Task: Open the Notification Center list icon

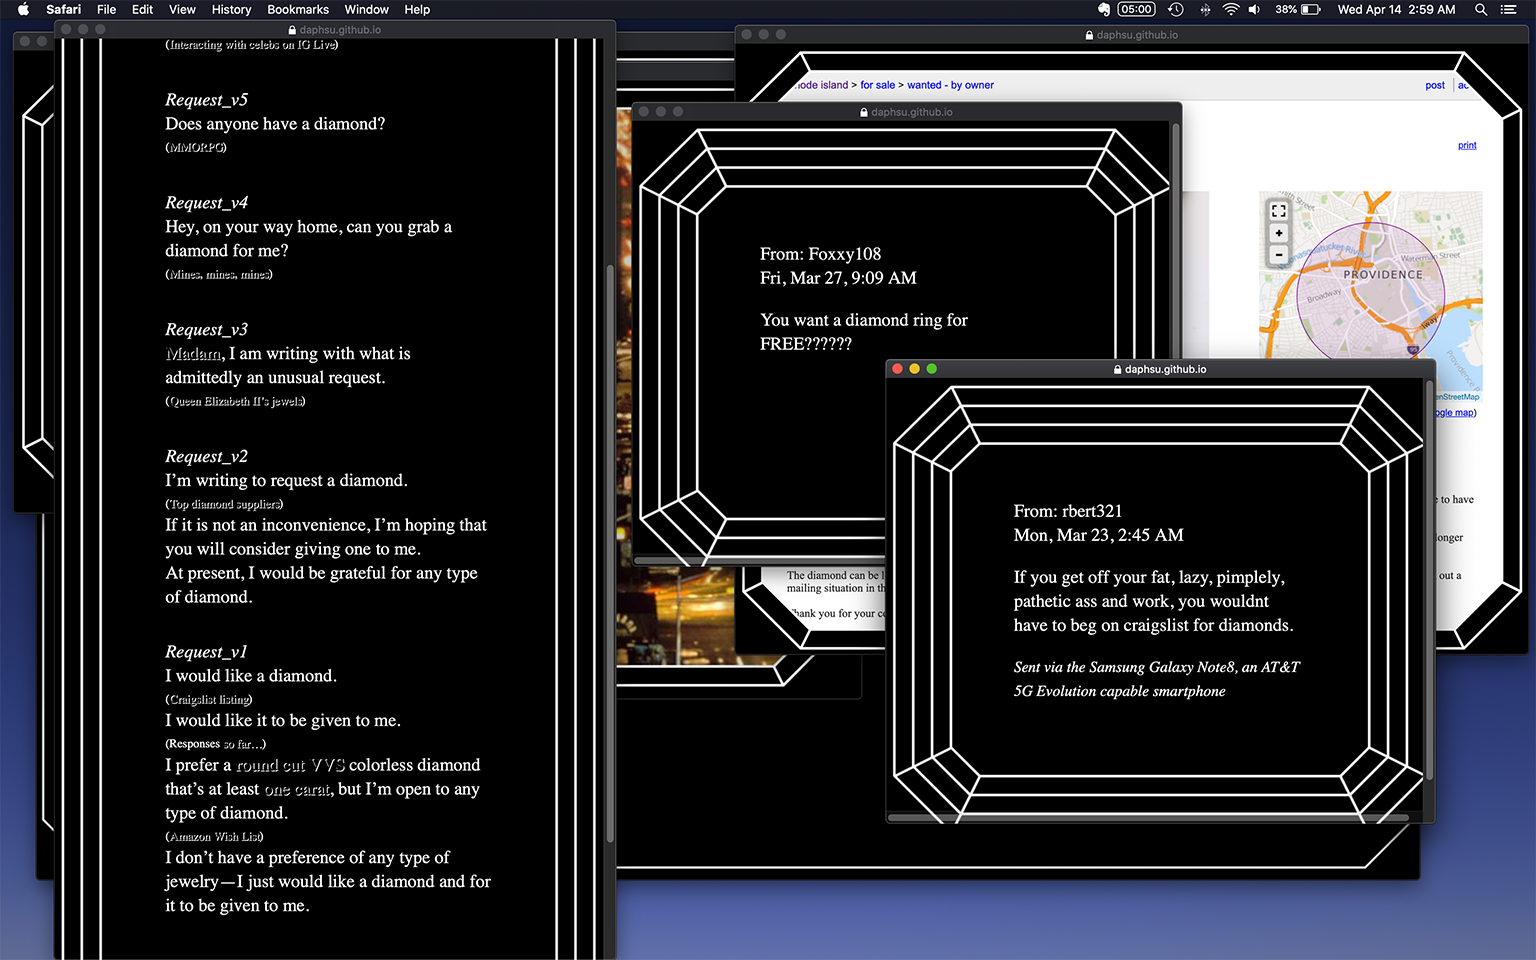Action: [x=1509, y=9]
